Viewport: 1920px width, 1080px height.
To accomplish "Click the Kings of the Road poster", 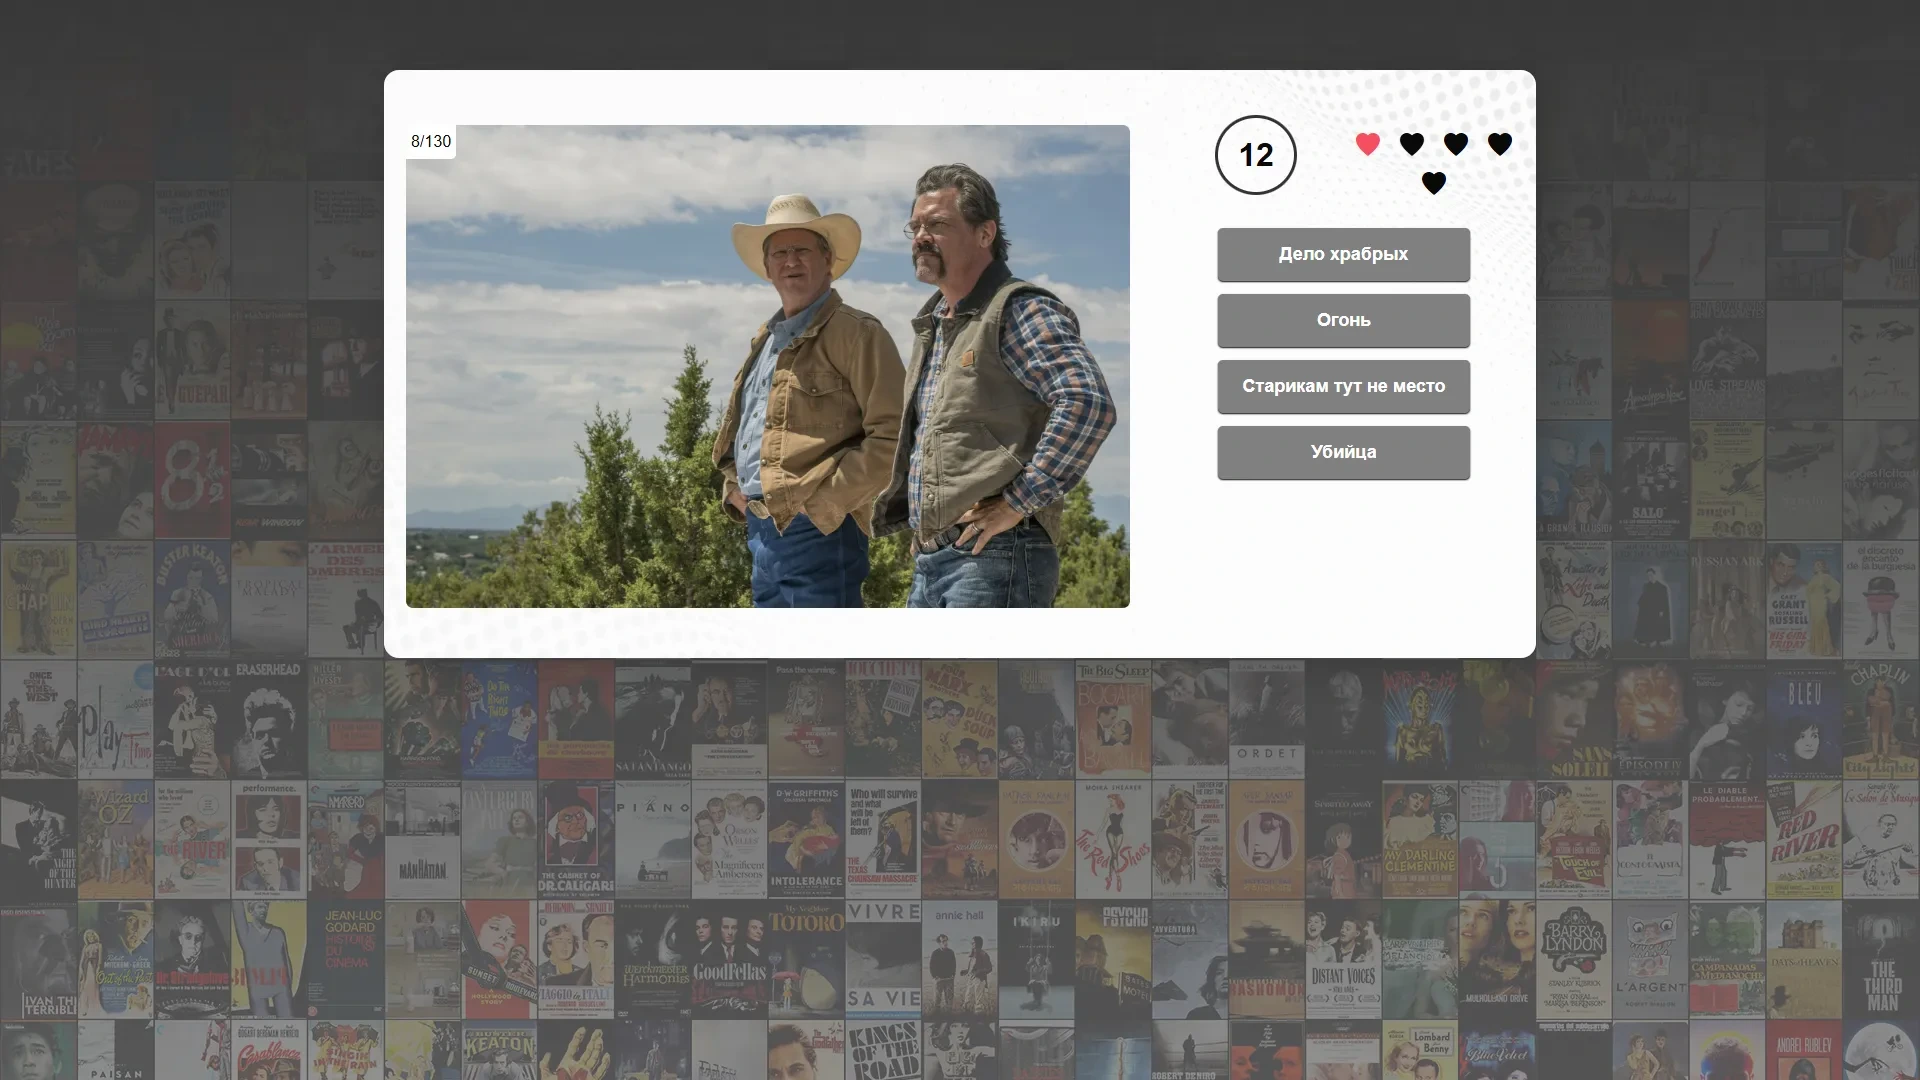I will point(883,1050).
